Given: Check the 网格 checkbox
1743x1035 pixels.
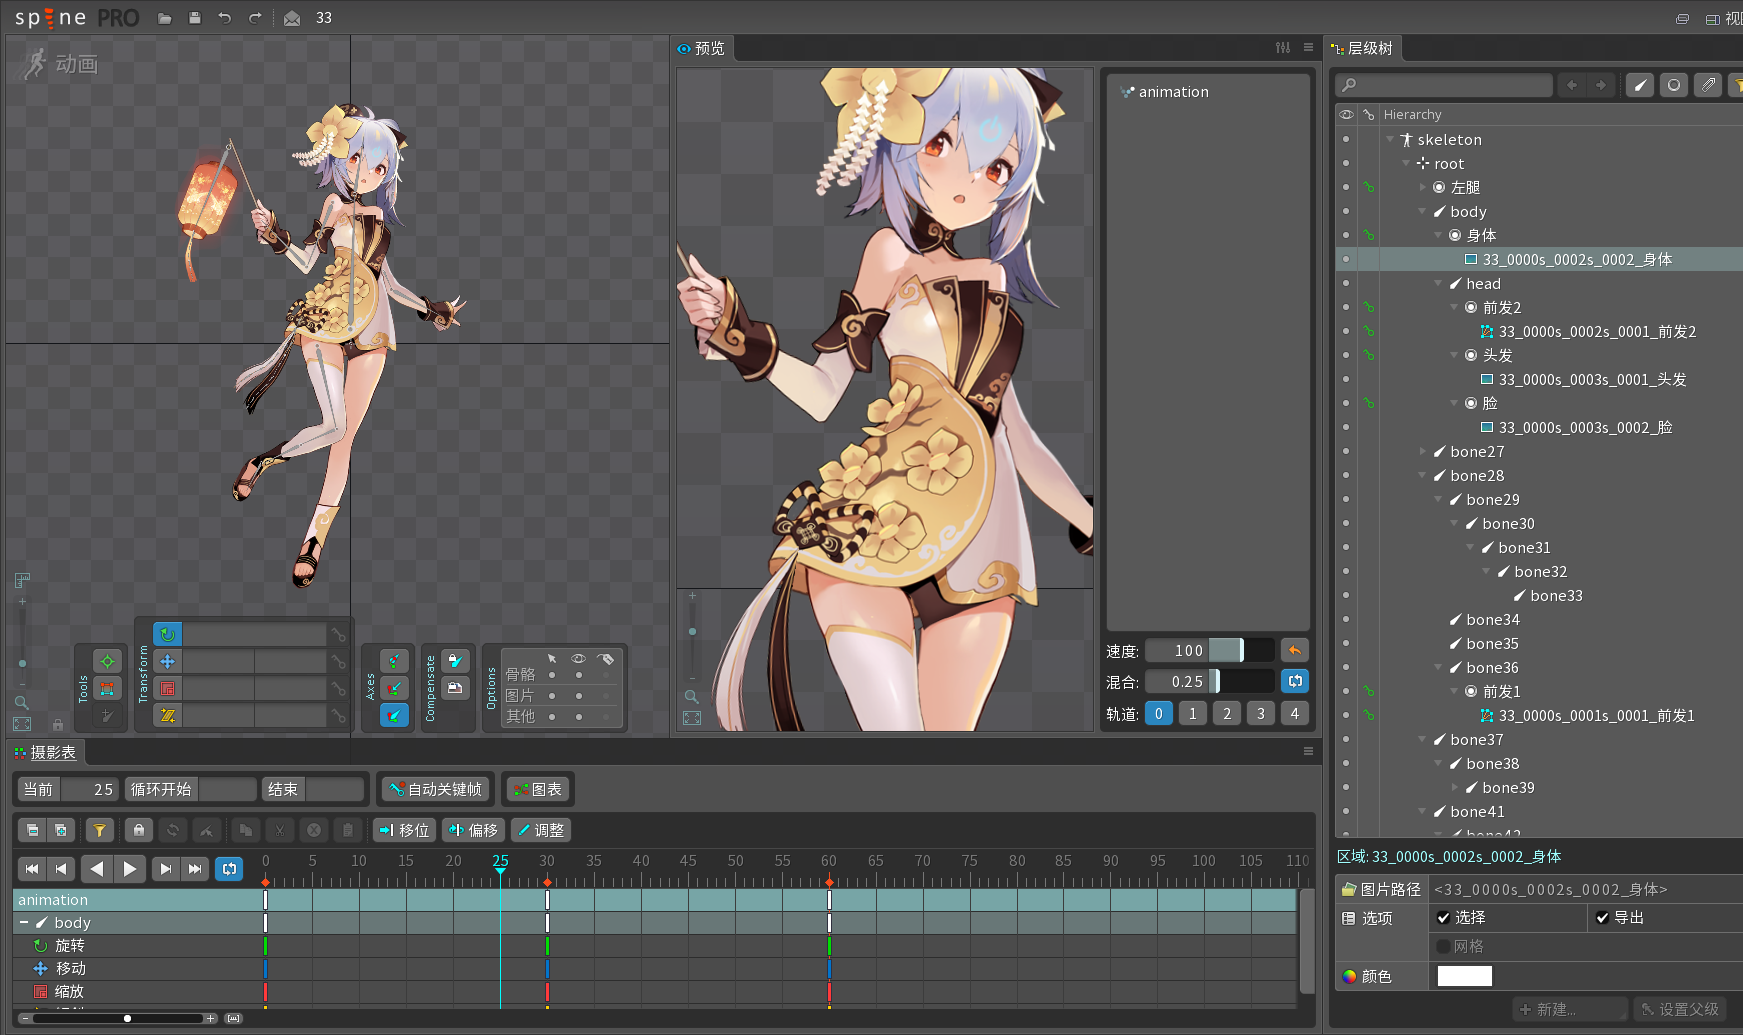Looking at the screenshot, I should [1443, 946].
